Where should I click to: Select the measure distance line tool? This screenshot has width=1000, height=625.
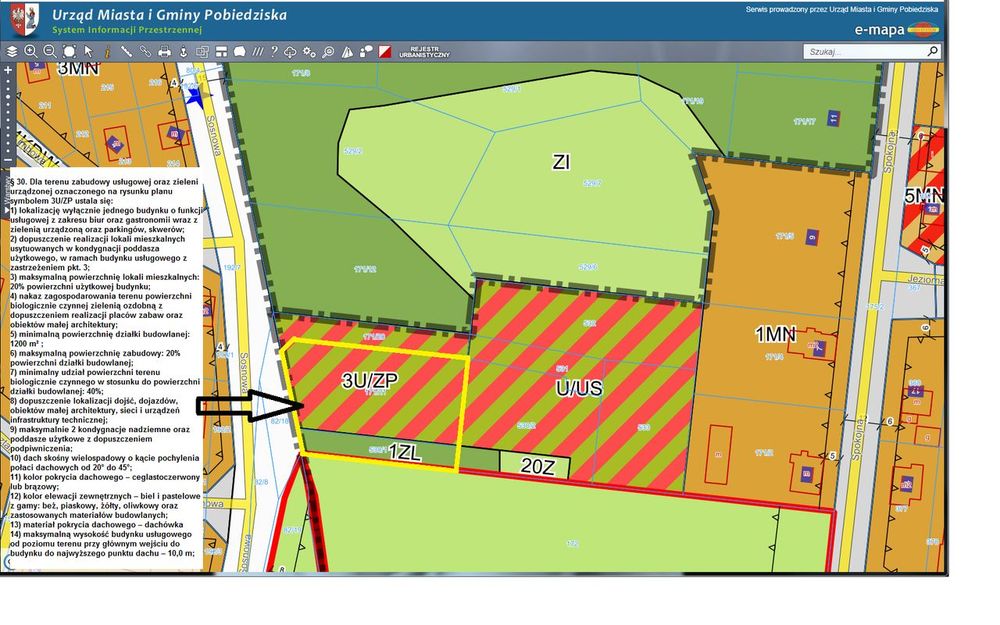(x=126, y=52)
